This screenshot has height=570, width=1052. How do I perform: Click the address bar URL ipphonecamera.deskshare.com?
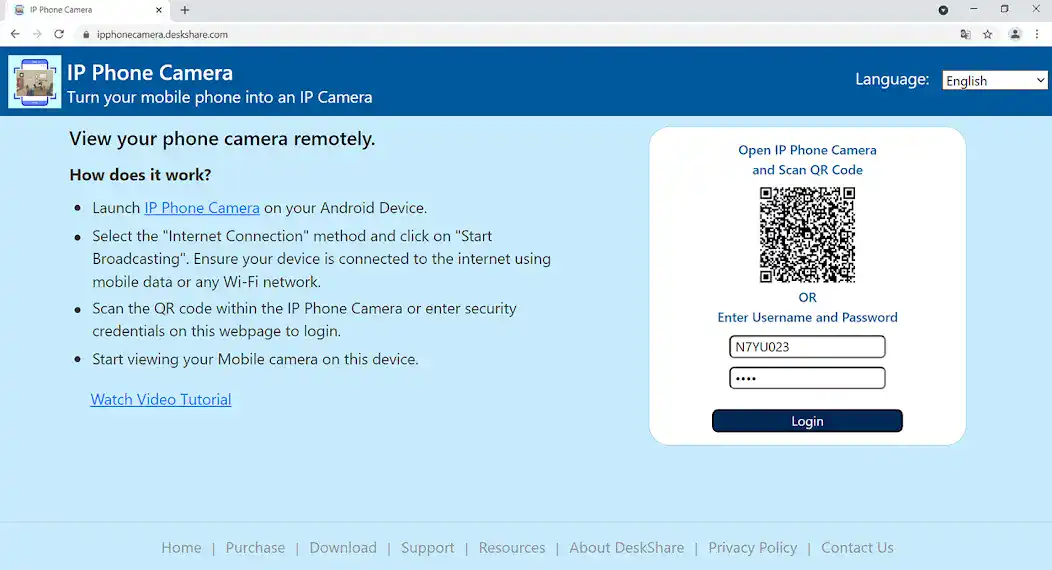coord(162,34)
